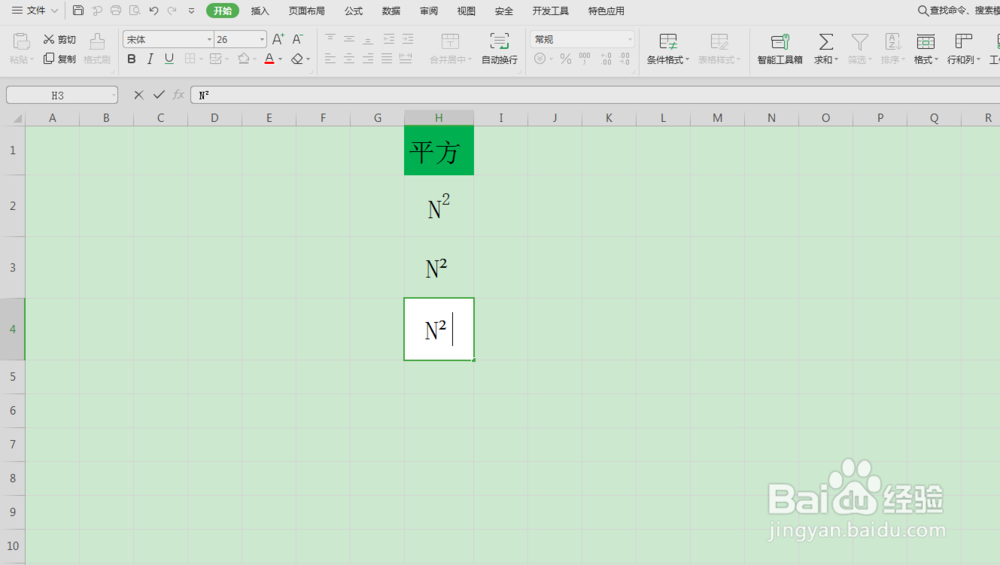This screenshot has width=1000, height=565.
Task: Click the percent style icon
Action: pos(566,59)
